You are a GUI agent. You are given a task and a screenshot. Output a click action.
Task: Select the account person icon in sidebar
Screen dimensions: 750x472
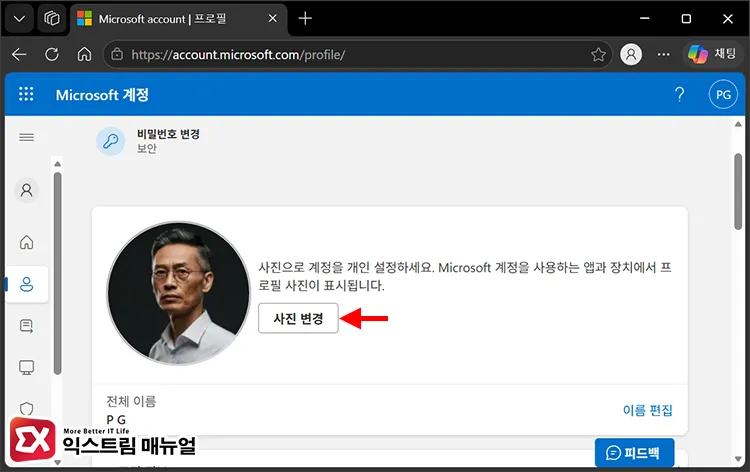coord(26,190)
